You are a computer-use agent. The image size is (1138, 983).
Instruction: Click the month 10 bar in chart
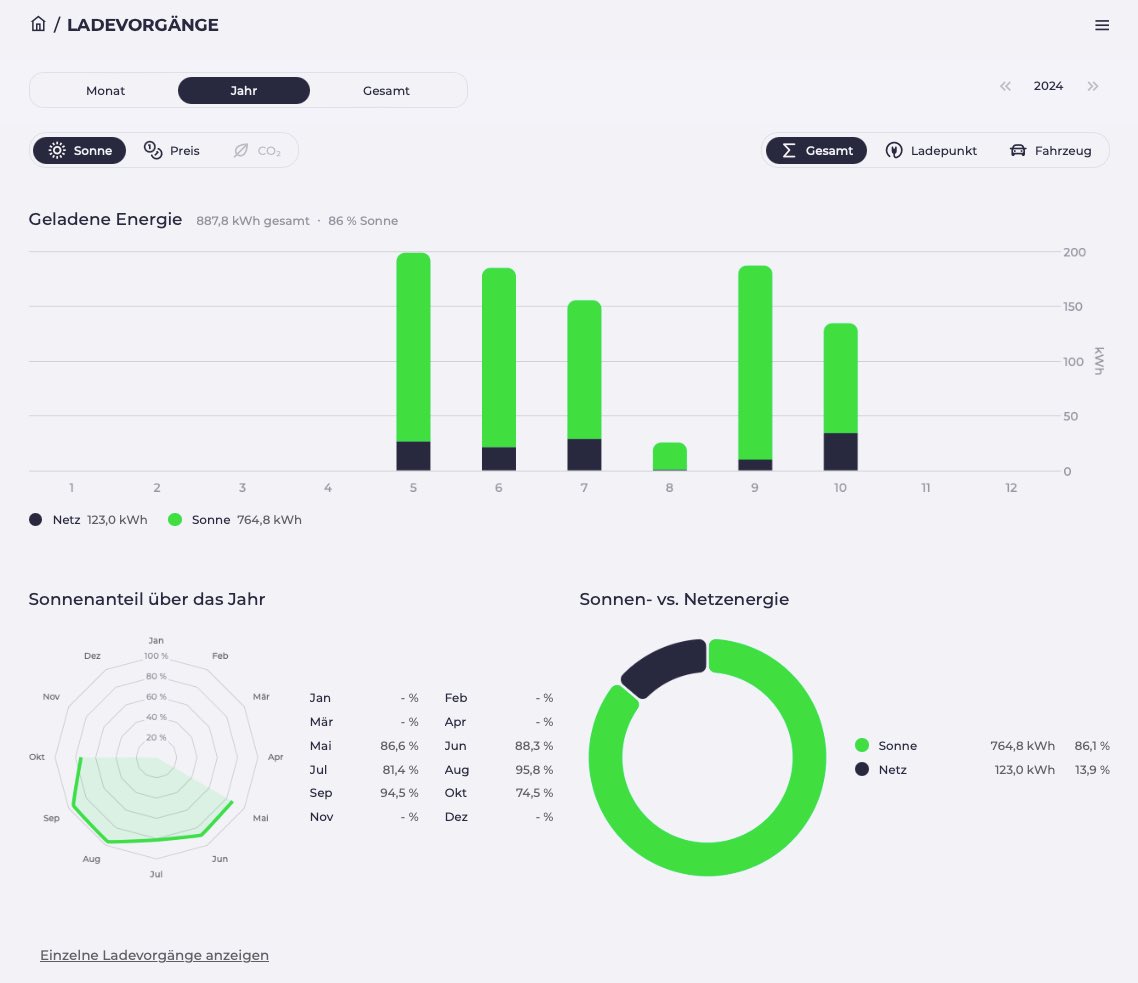point(840,396)
